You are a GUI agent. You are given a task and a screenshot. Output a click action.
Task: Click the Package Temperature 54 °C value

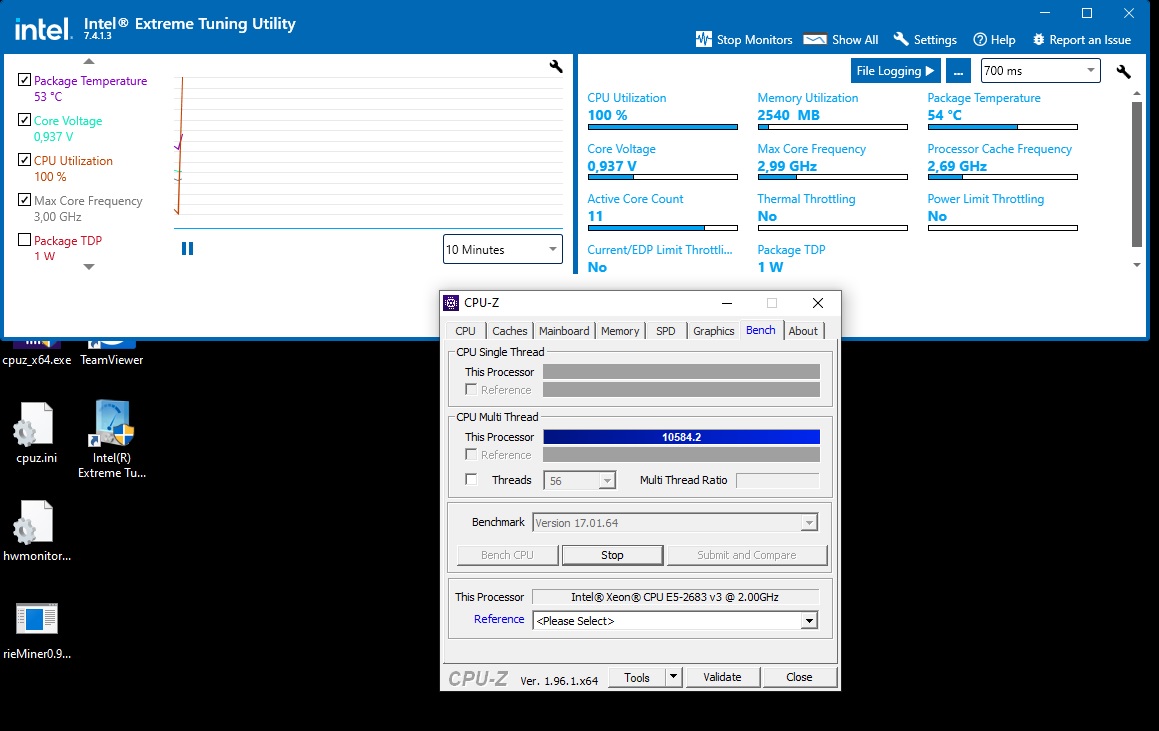point(945,115)
